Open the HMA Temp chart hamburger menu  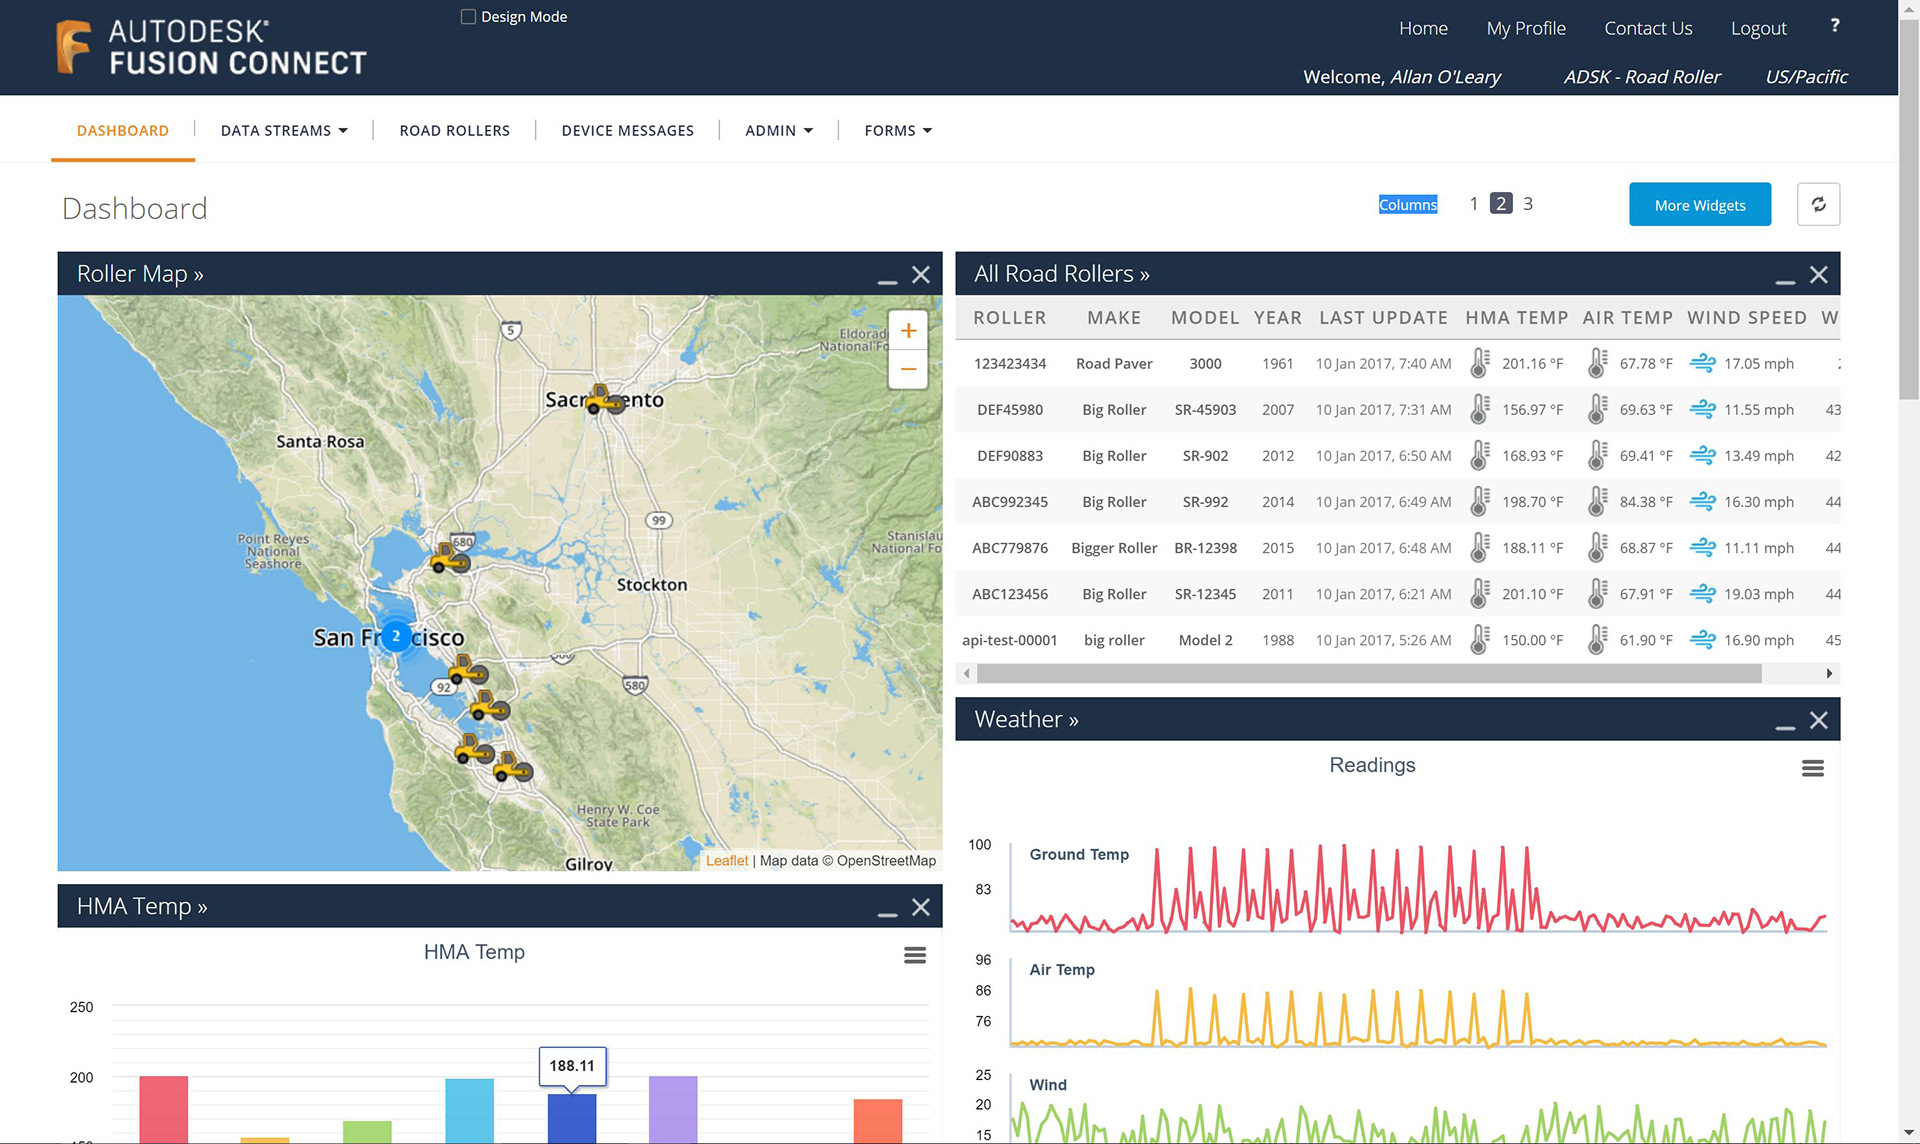point(914,955)
